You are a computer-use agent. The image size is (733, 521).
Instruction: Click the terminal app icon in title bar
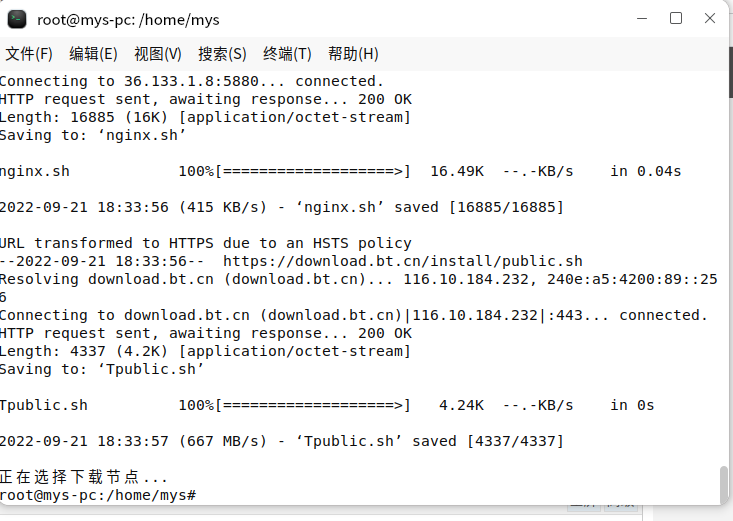click(17, 19)
